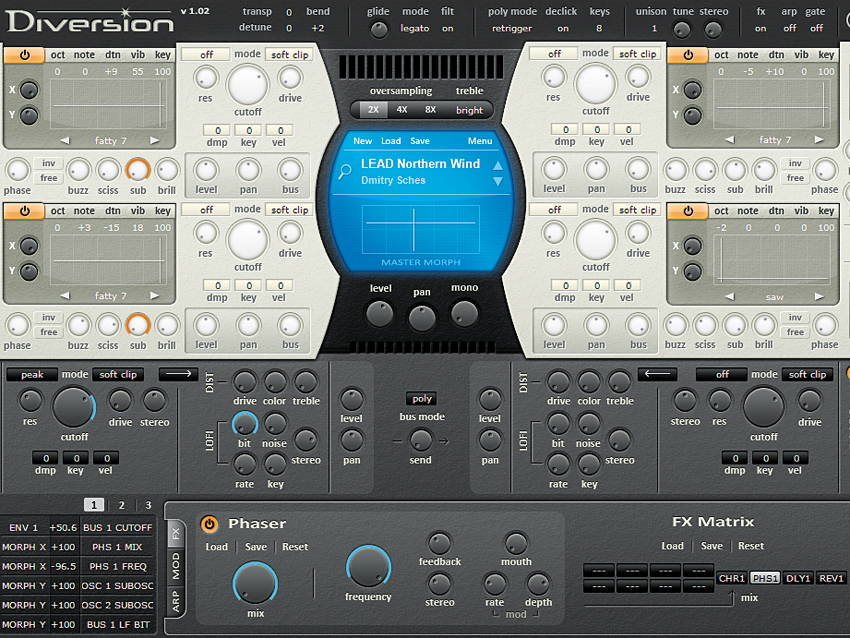Screen dimensions: 850x638
Task: Select 4X oversampling
Action: click(x=402, y=109)
